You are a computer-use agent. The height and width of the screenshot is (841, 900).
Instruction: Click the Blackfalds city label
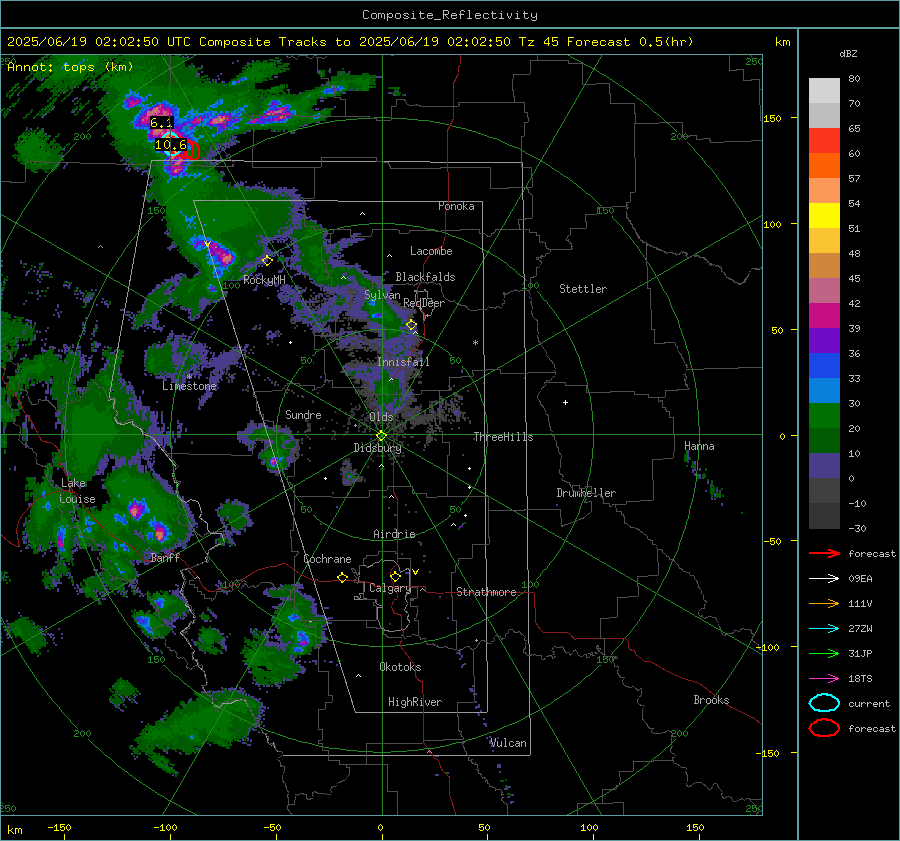click(x=425, y=277)
